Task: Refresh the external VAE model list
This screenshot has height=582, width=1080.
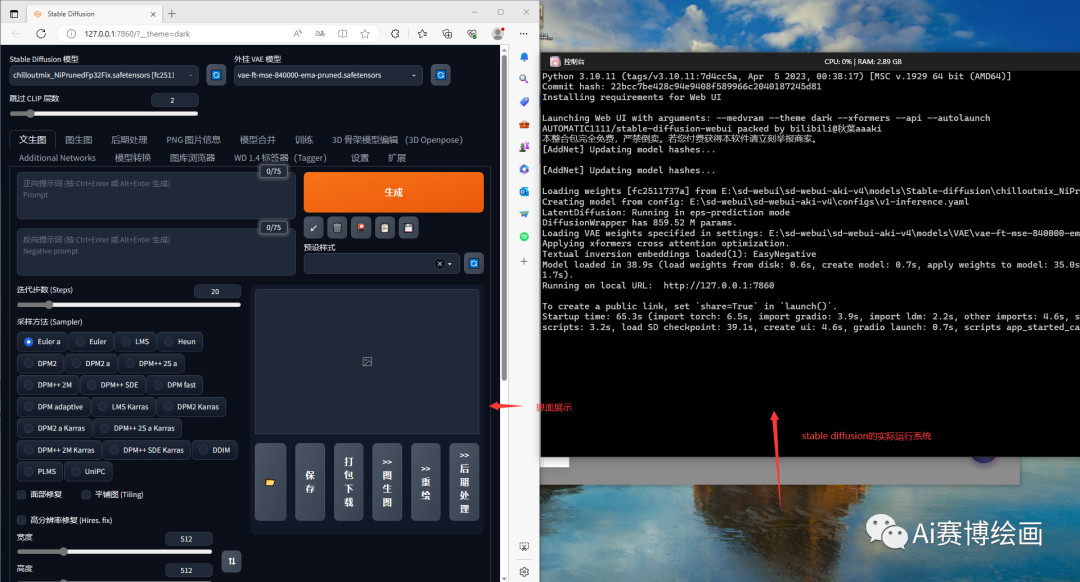Action: [x=441, y=75]
